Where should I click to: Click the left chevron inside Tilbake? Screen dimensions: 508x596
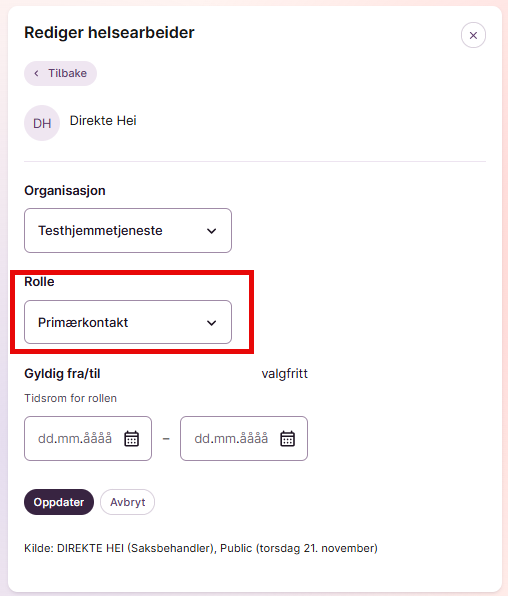click(37, 73)
